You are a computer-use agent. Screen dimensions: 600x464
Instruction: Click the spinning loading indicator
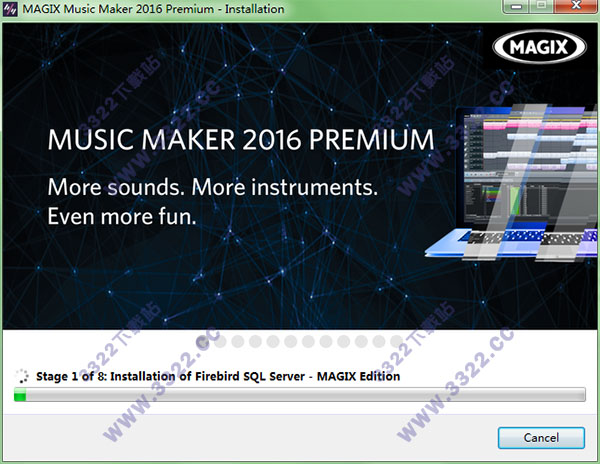pos(22,376)
